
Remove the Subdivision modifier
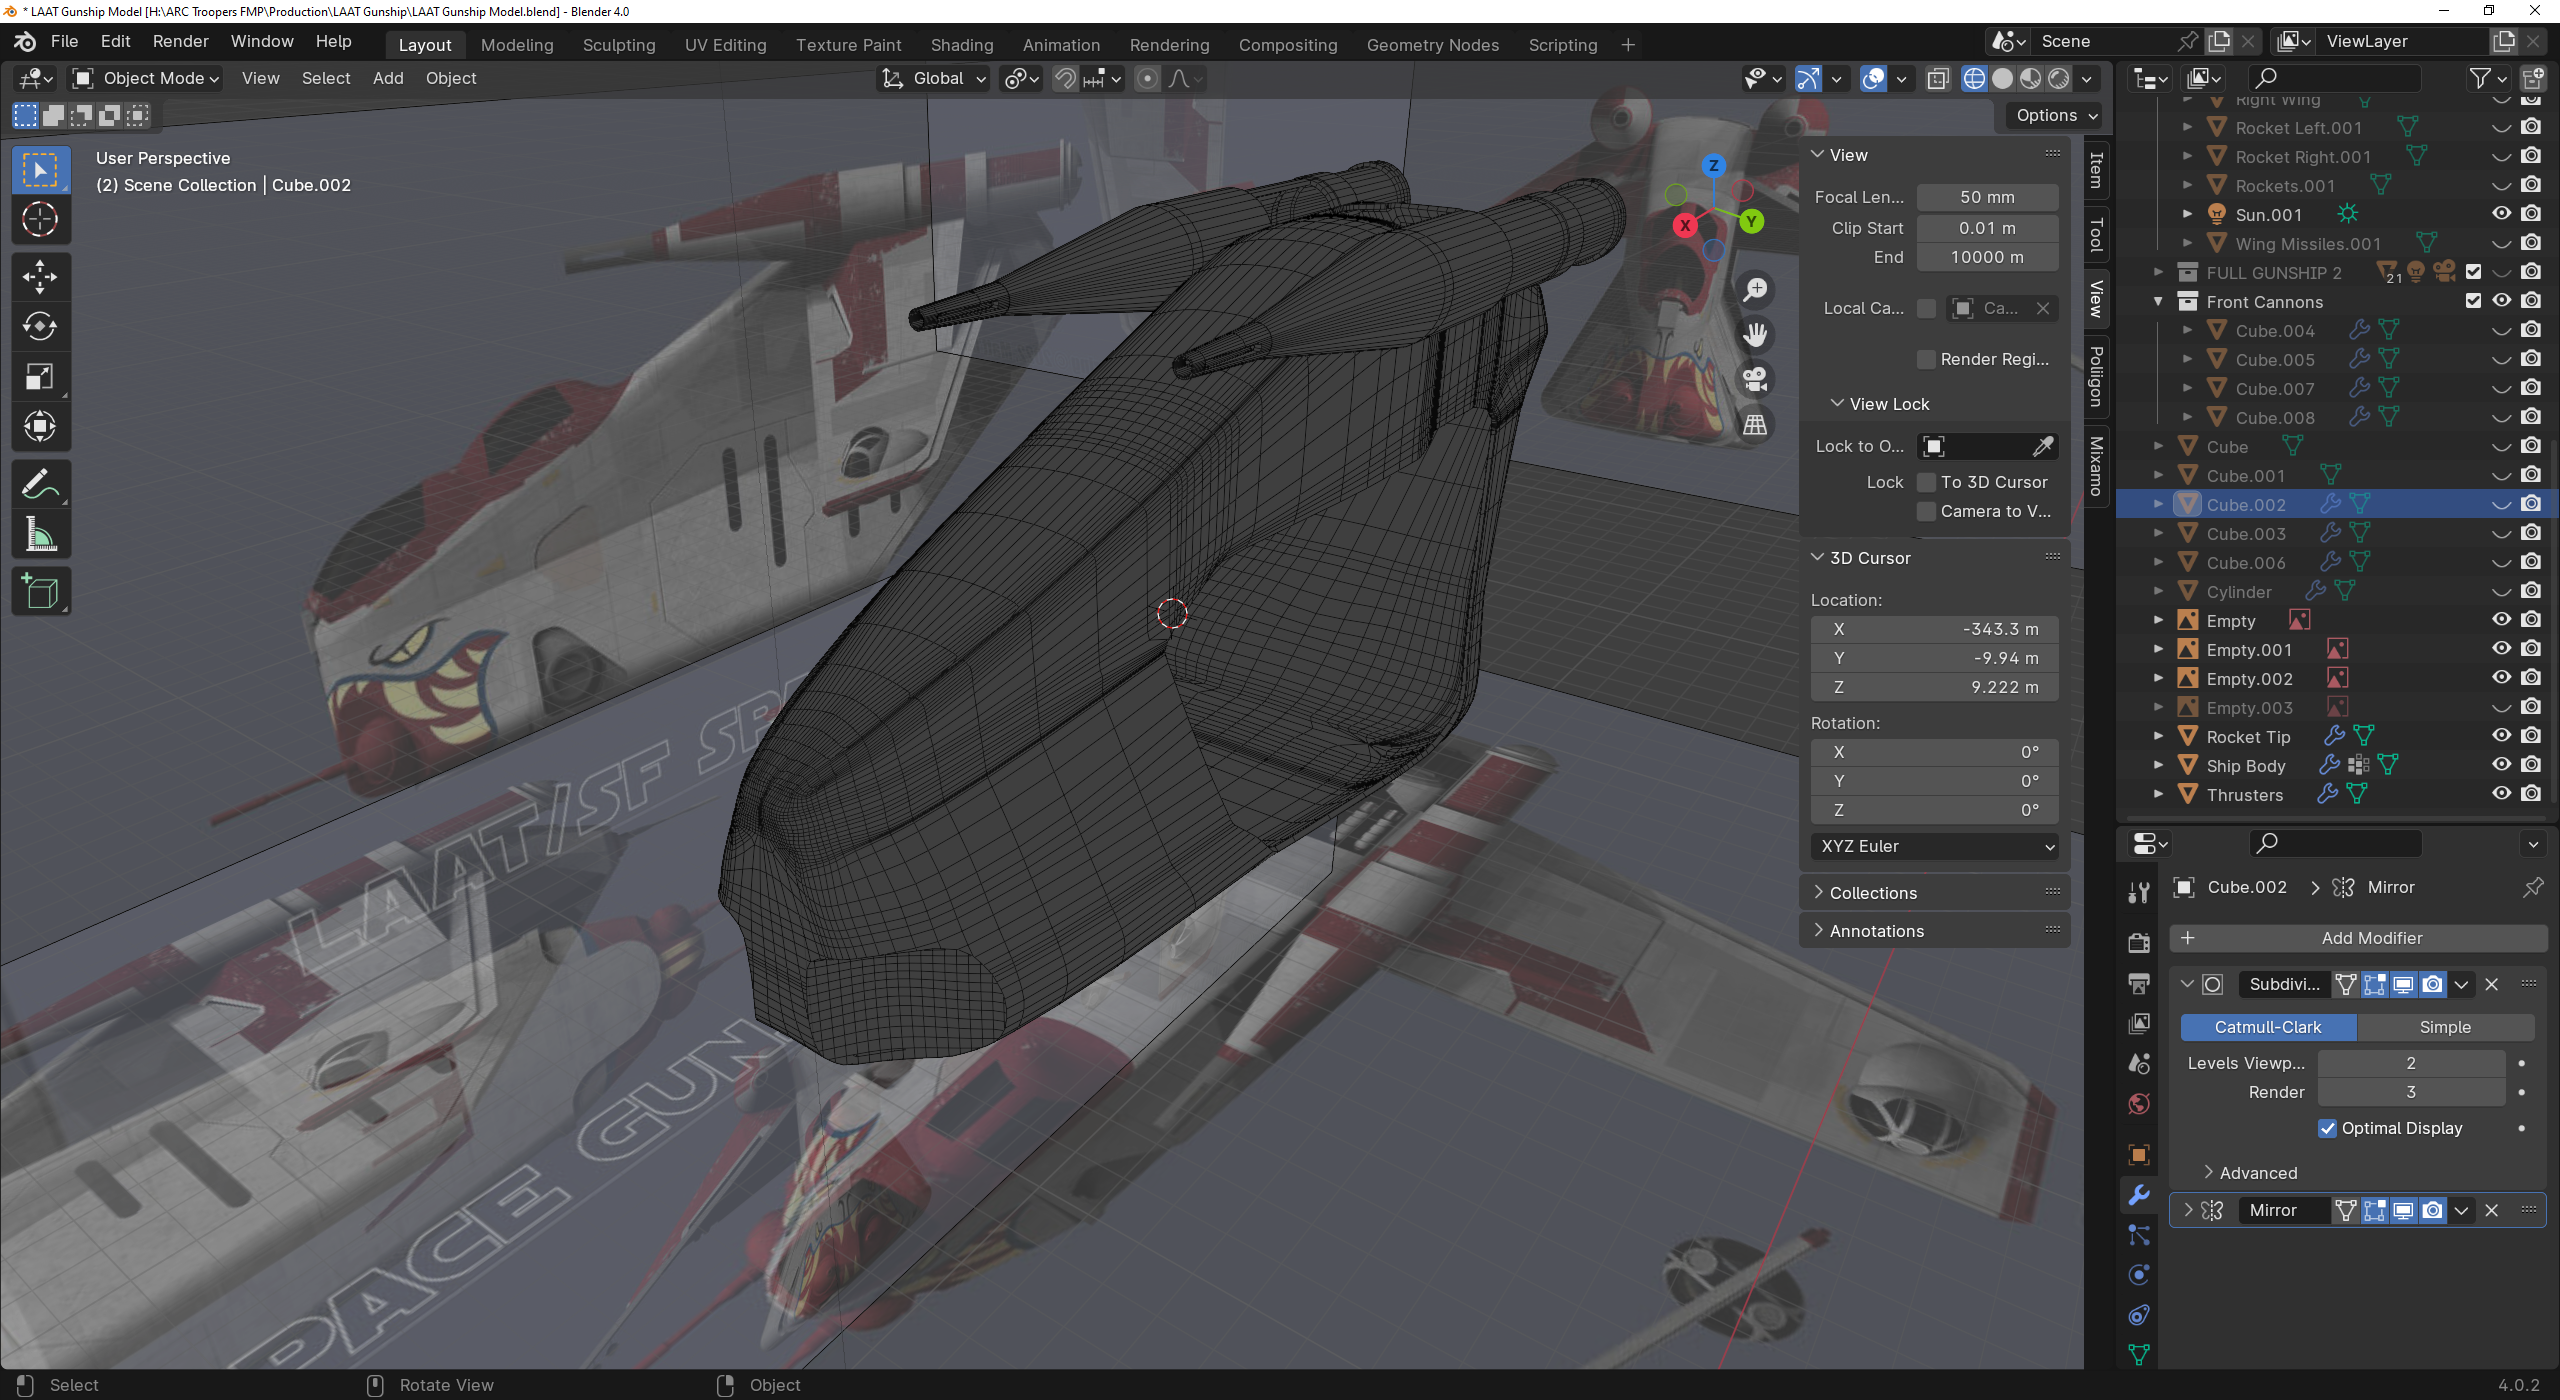point(2492,984)
